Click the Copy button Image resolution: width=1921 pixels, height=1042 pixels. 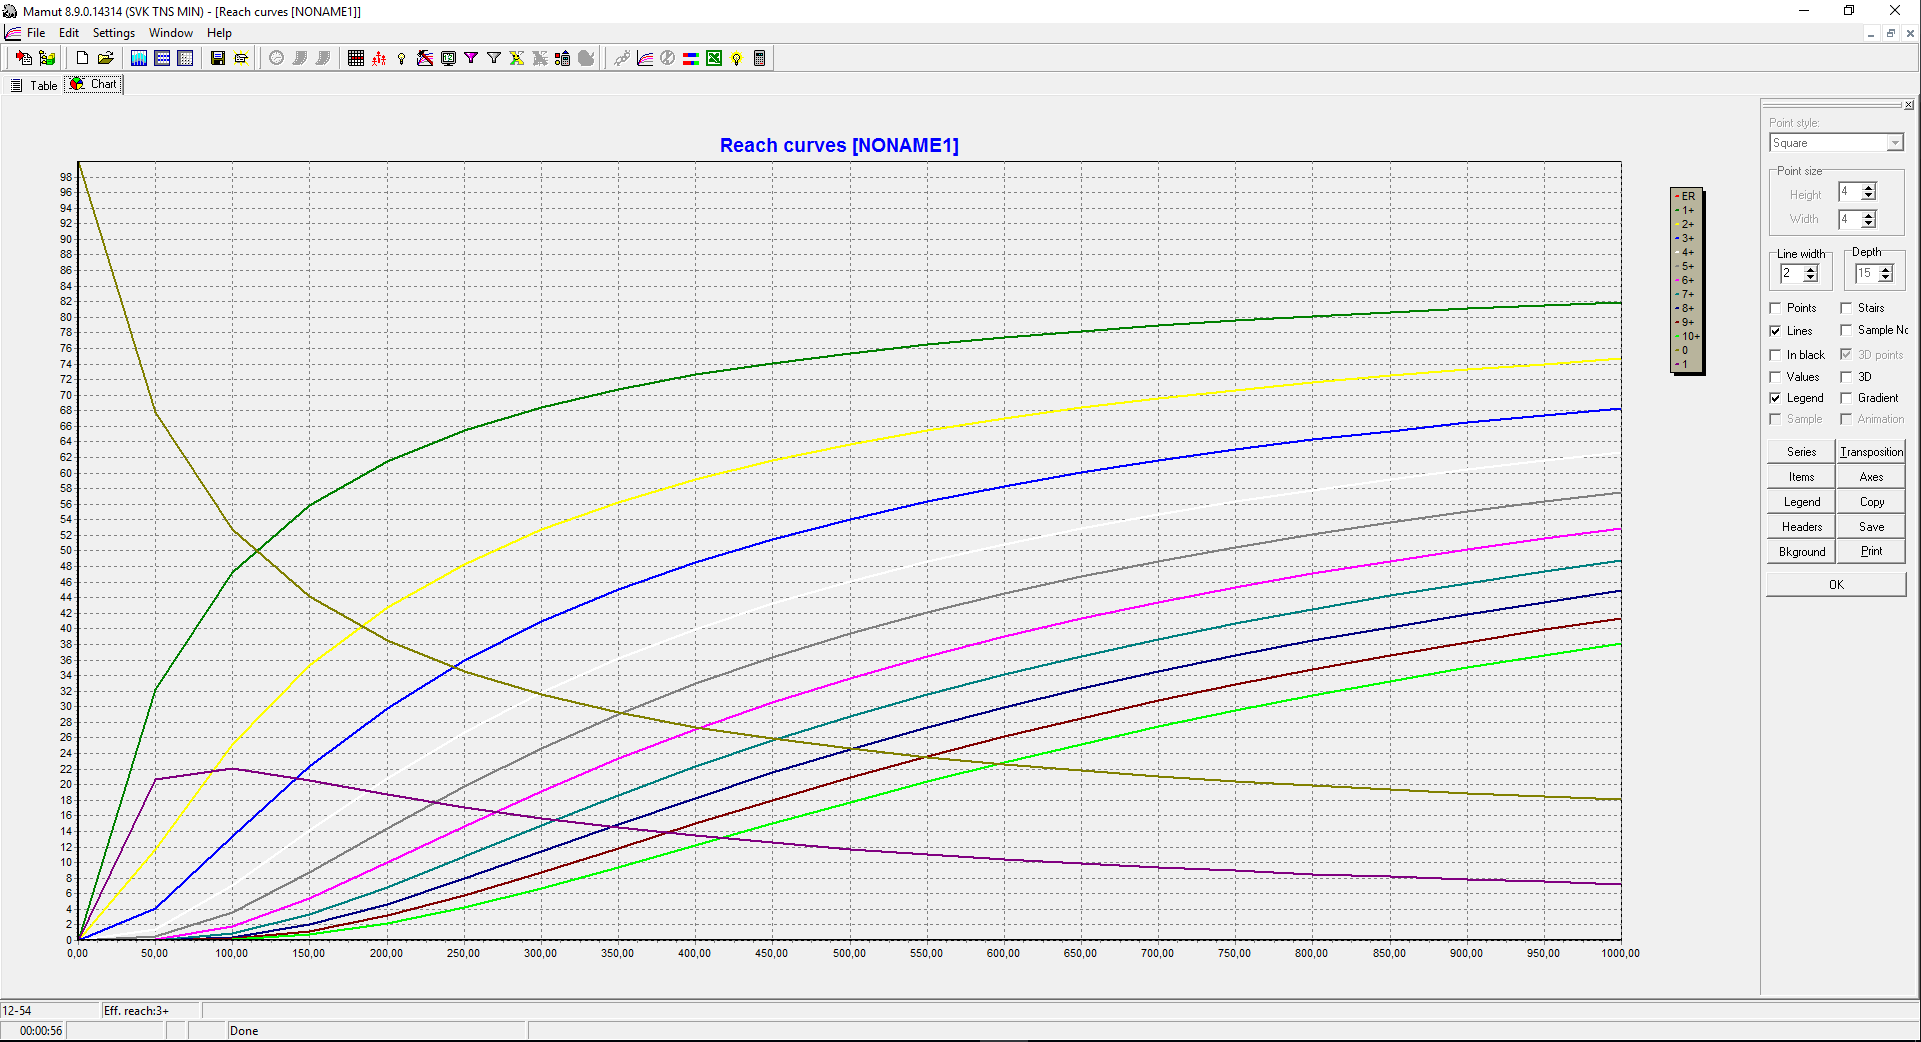click(x=1871, y=502)
